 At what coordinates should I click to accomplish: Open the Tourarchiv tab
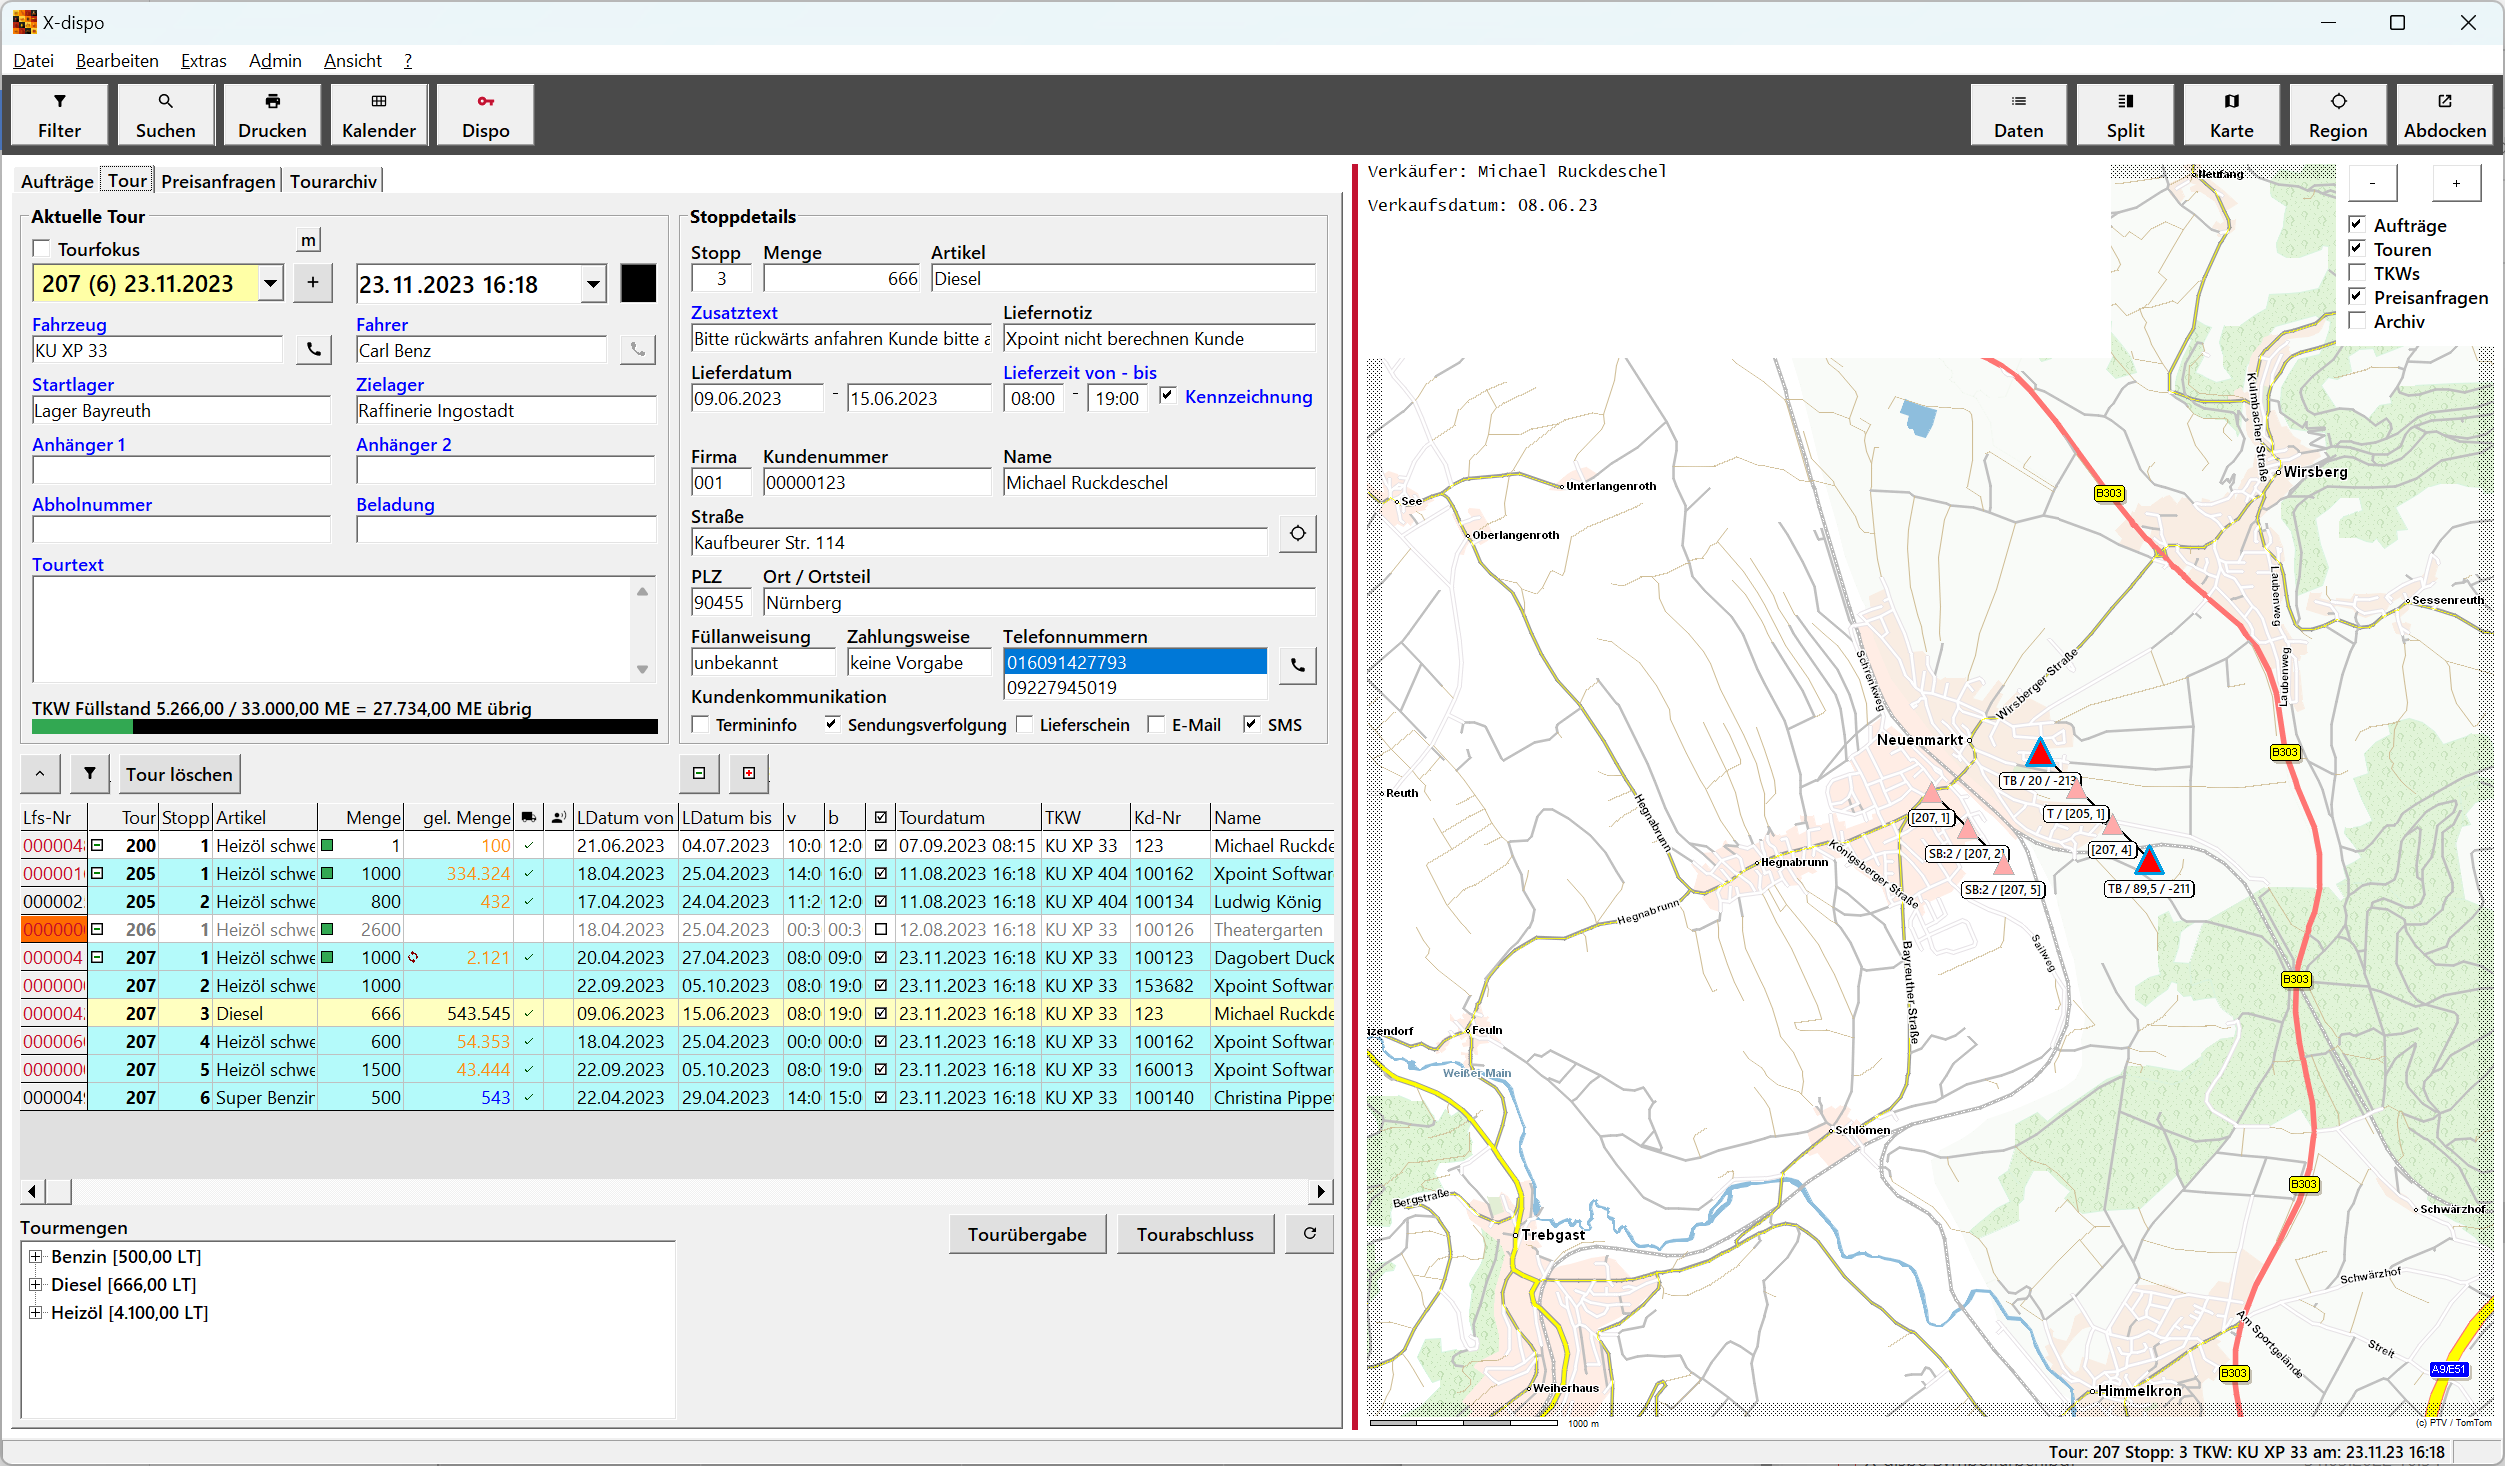click(x=333, y=181)
